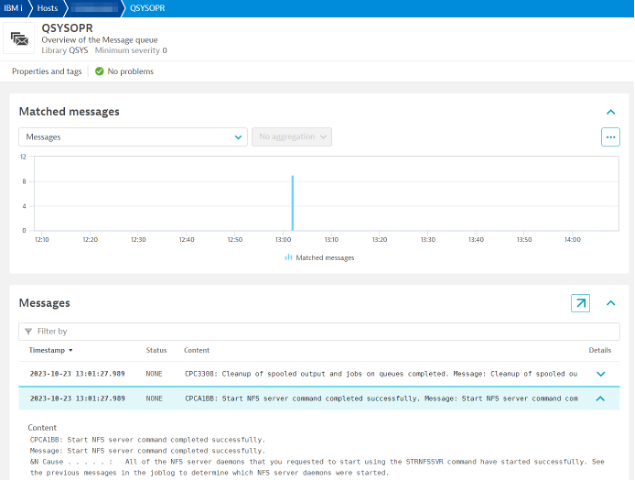Click the NONE status in CPC3308 row
The height and width of the screenshot is (480, 635).
pyautogui.click(x=154, y=374)
